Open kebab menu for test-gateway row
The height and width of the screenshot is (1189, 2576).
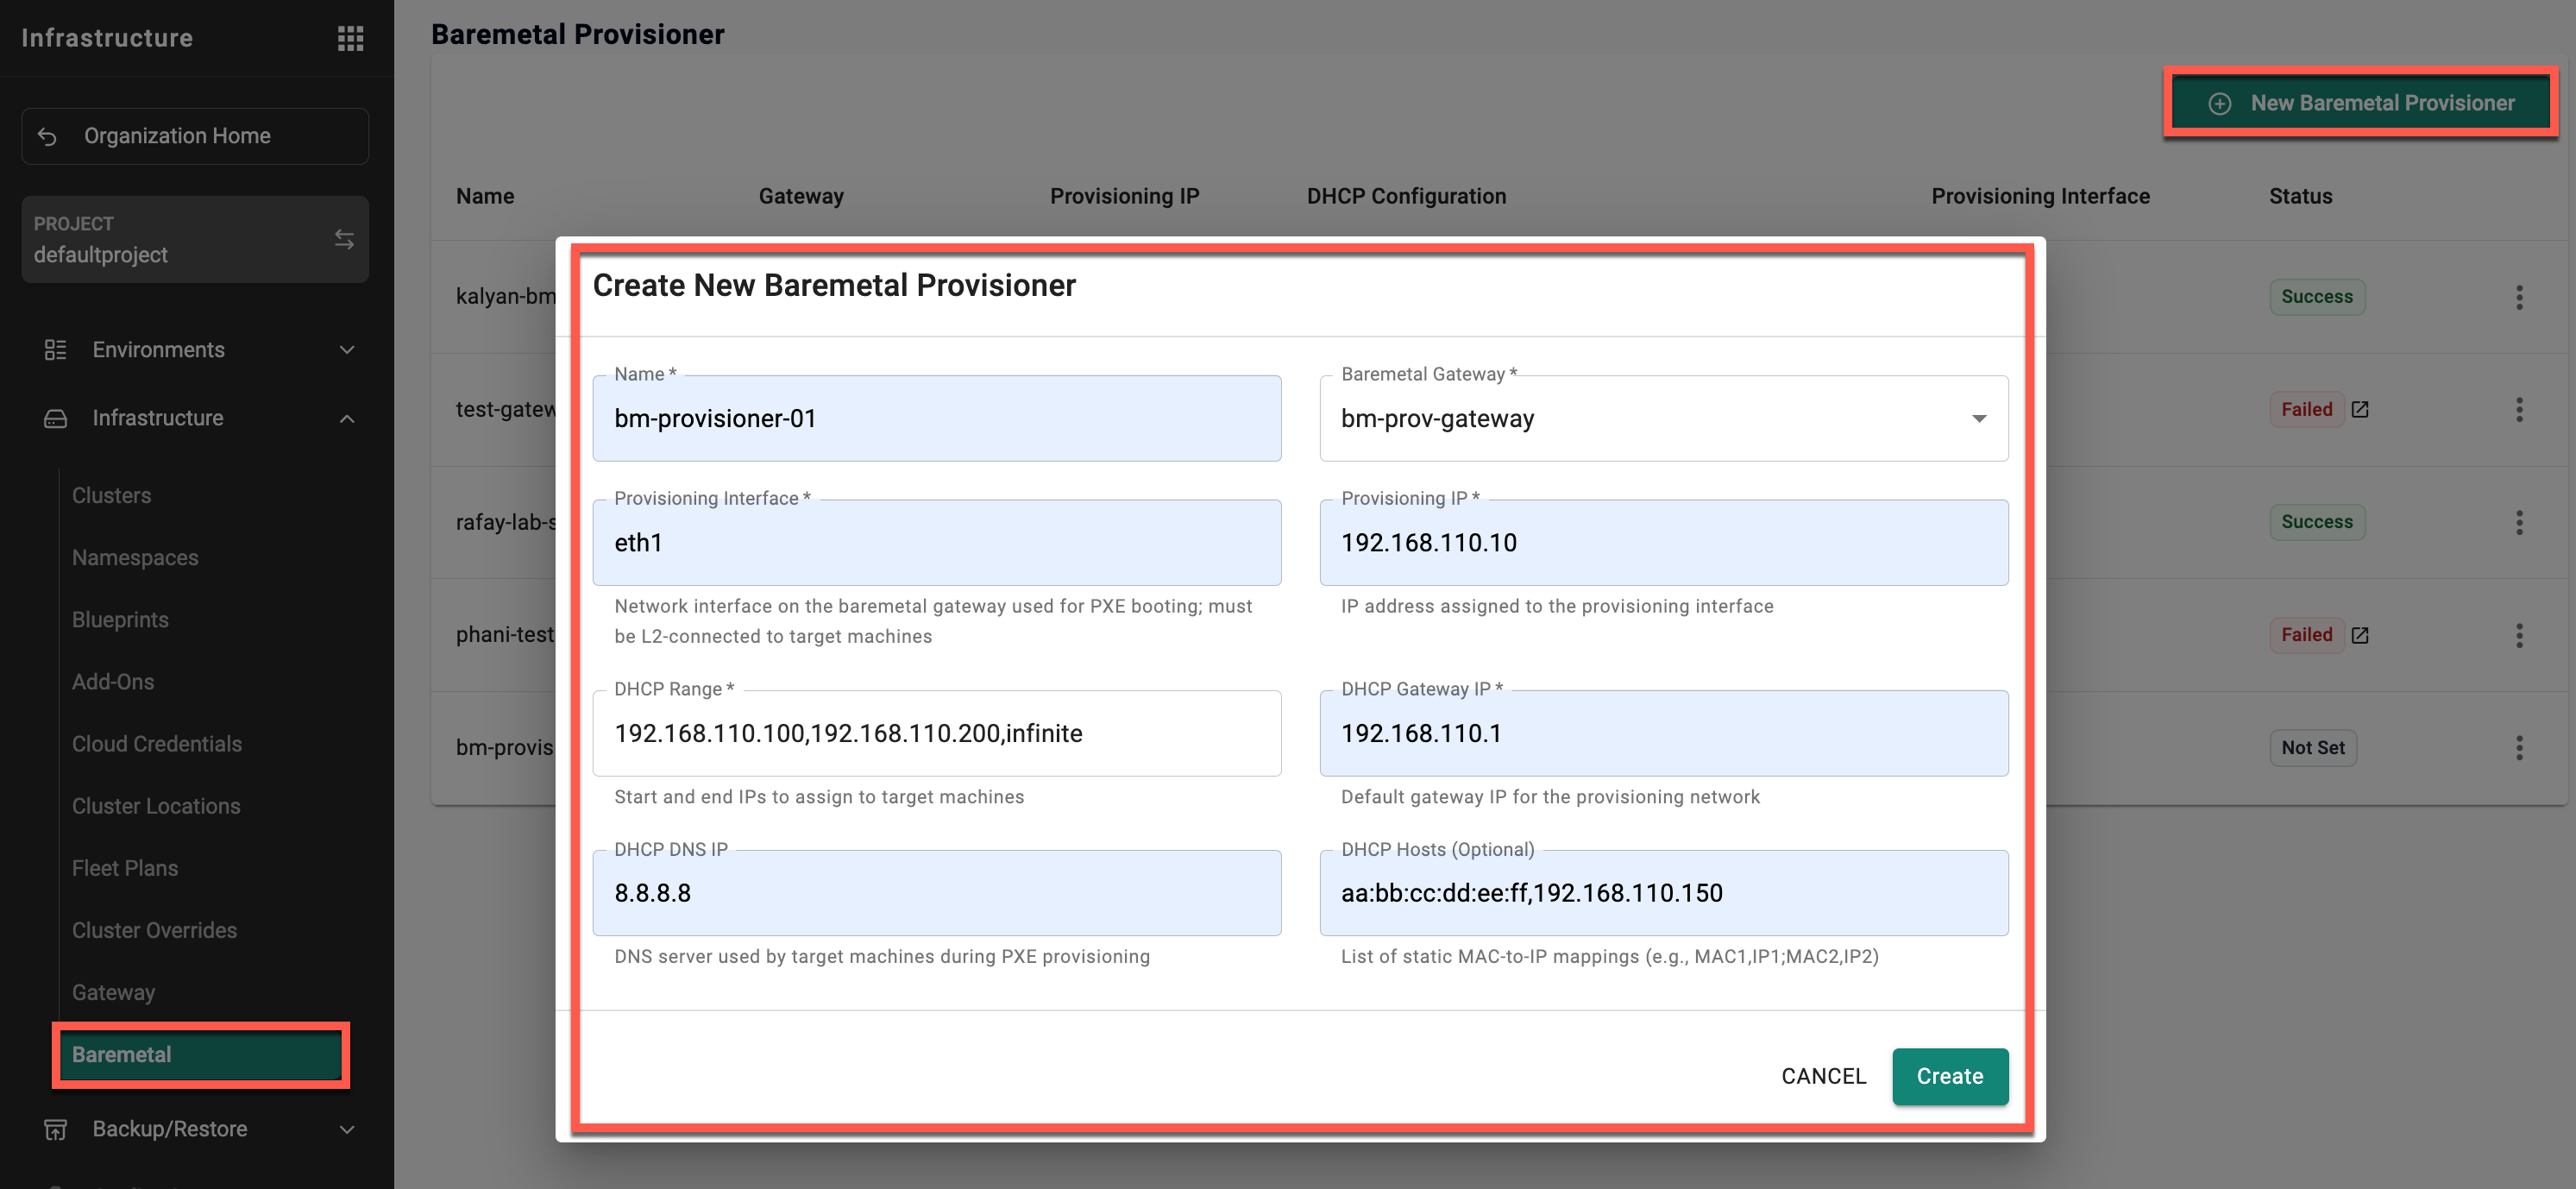tap(2519, 409)
